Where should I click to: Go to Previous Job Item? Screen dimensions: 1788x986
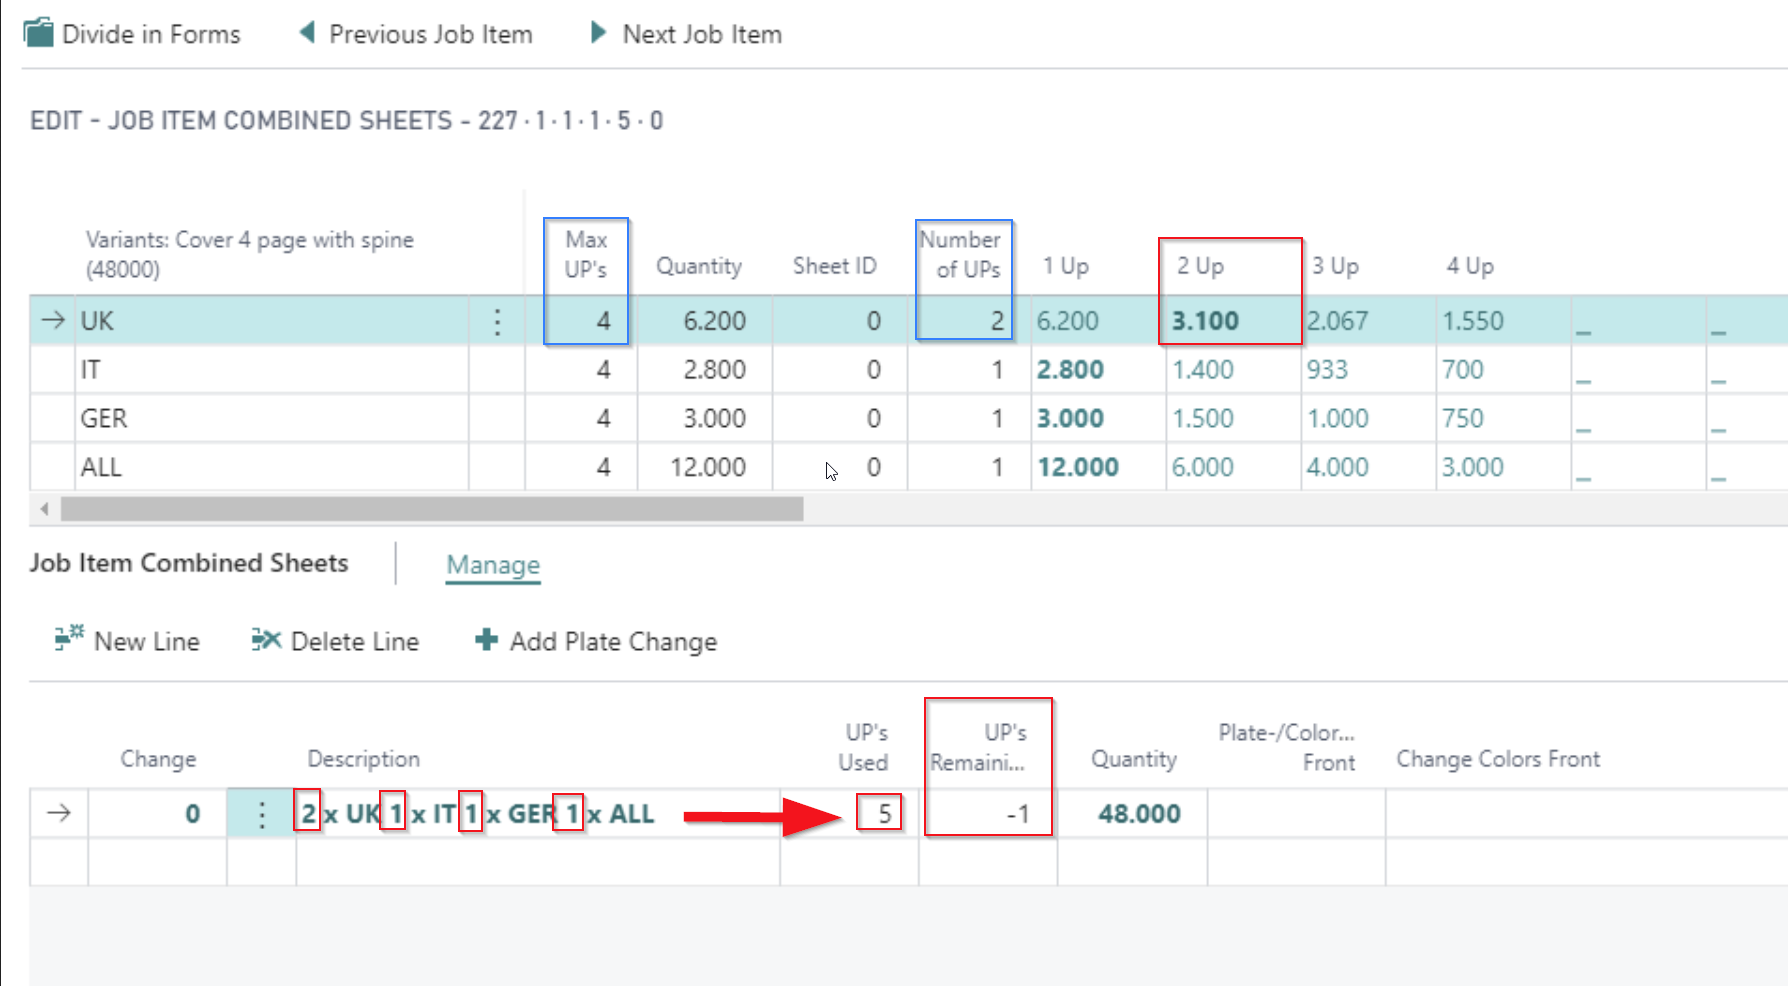click(431, 34)
